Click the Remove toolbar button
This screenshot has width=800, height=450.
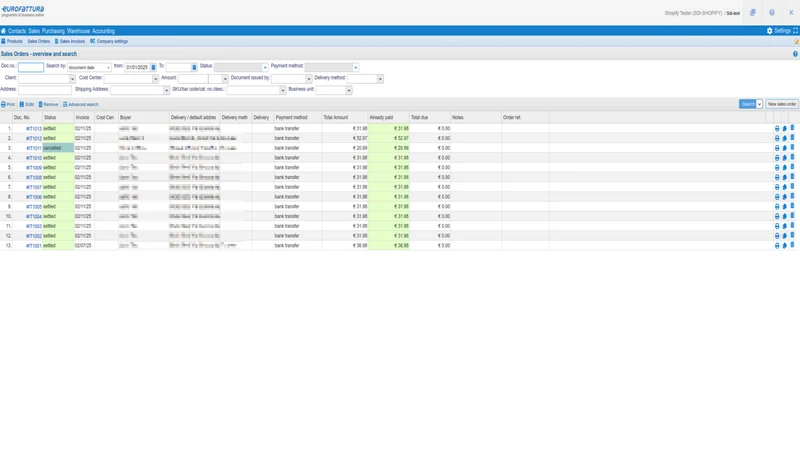48,105
